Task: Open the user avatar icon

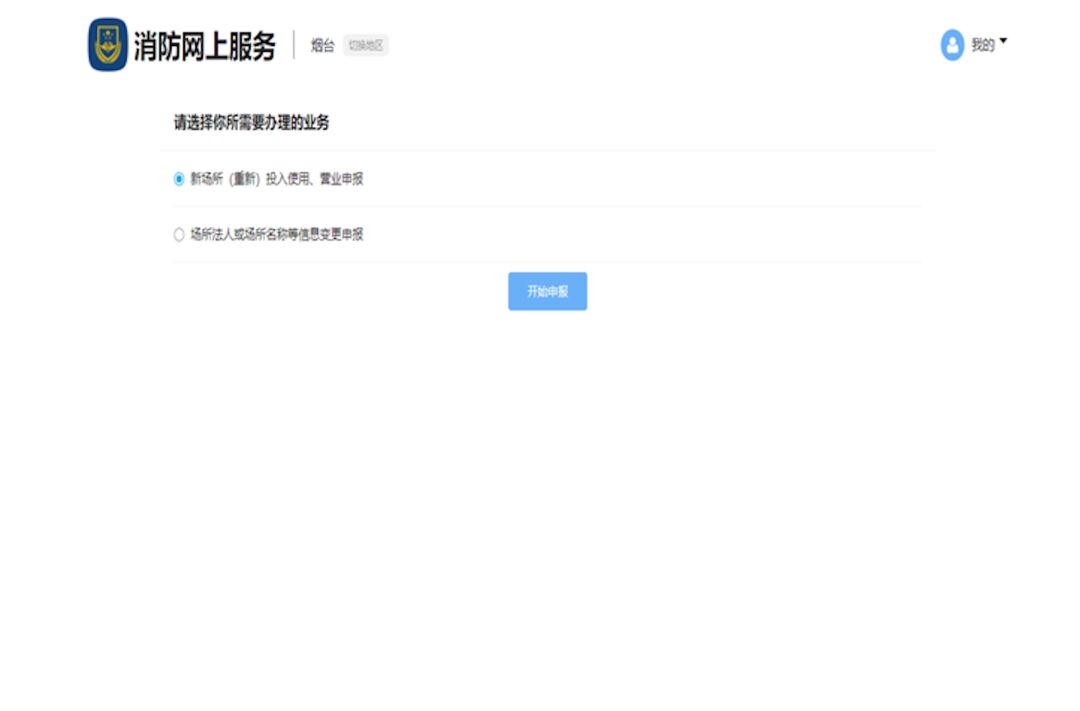Action: click(x=952, y=45)
